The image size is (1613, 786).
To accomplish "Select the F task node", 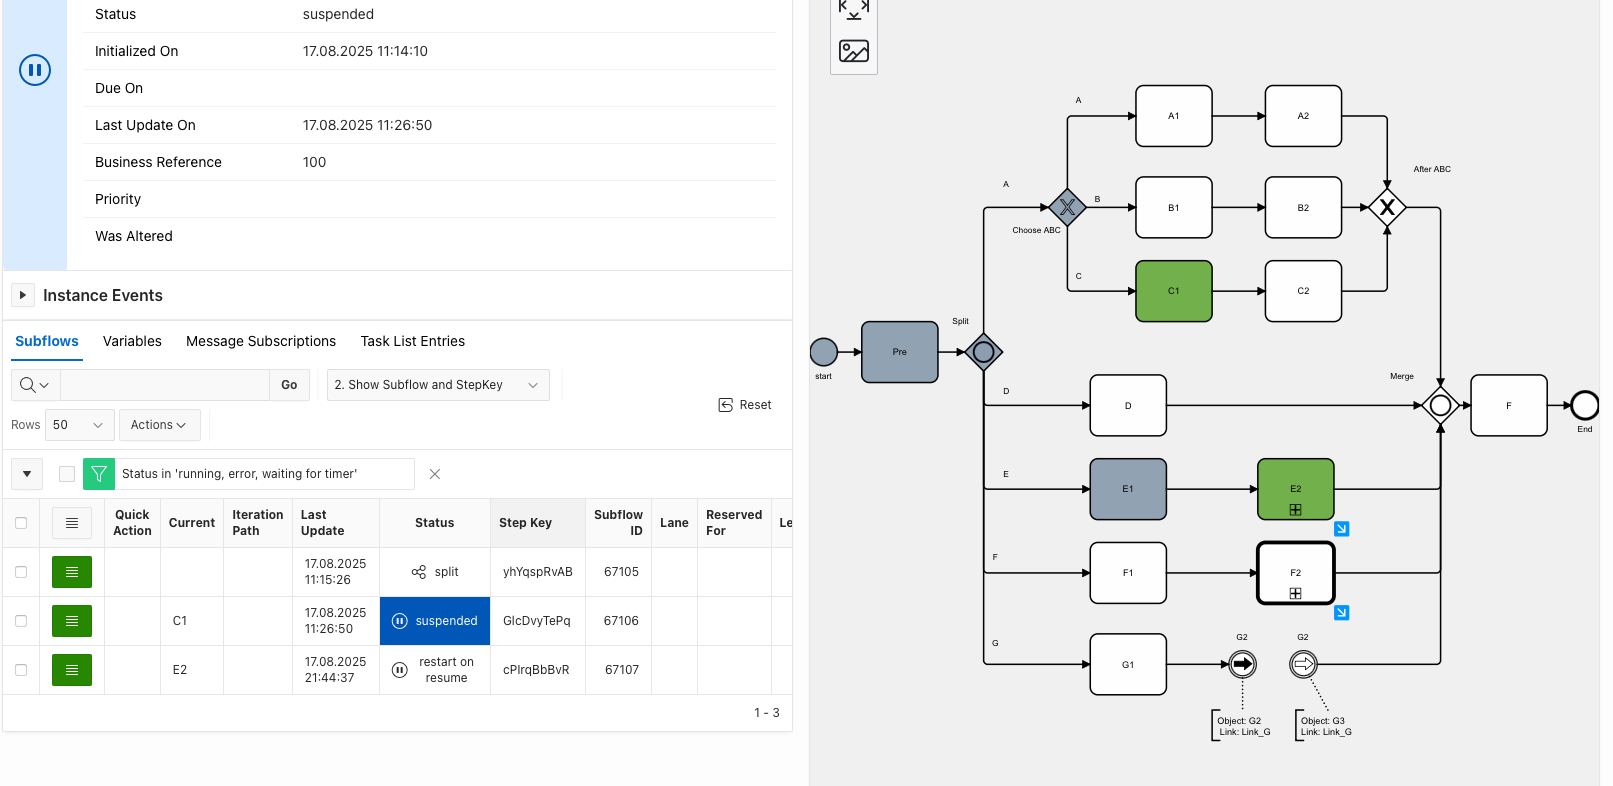I will point(1509,405).
